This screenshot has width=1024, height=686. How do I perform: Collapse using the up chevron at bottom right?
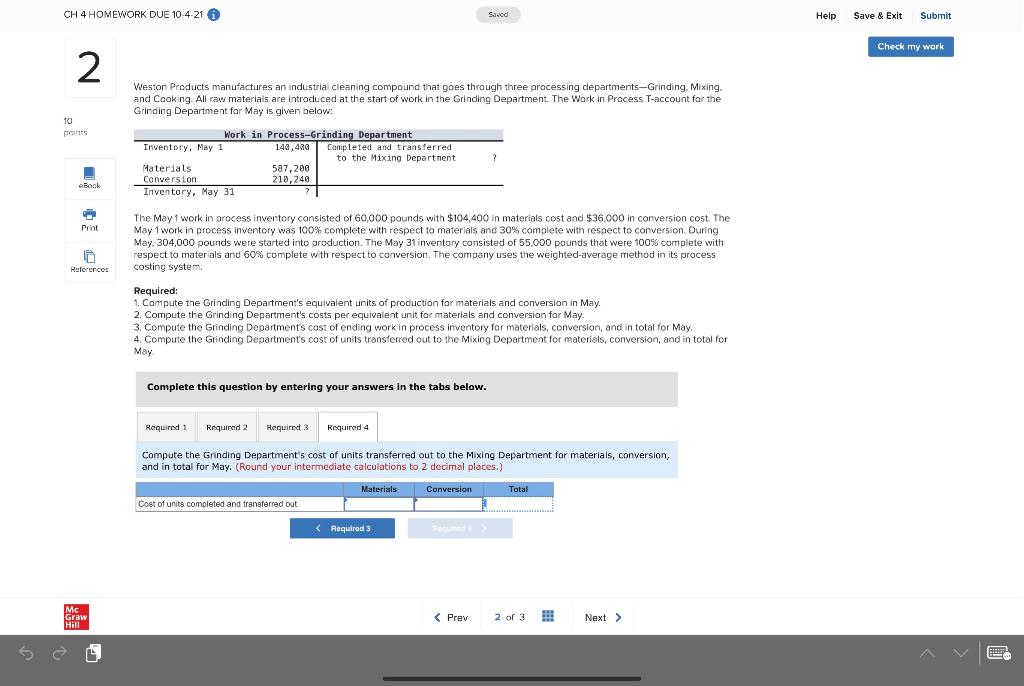point(928,652)
